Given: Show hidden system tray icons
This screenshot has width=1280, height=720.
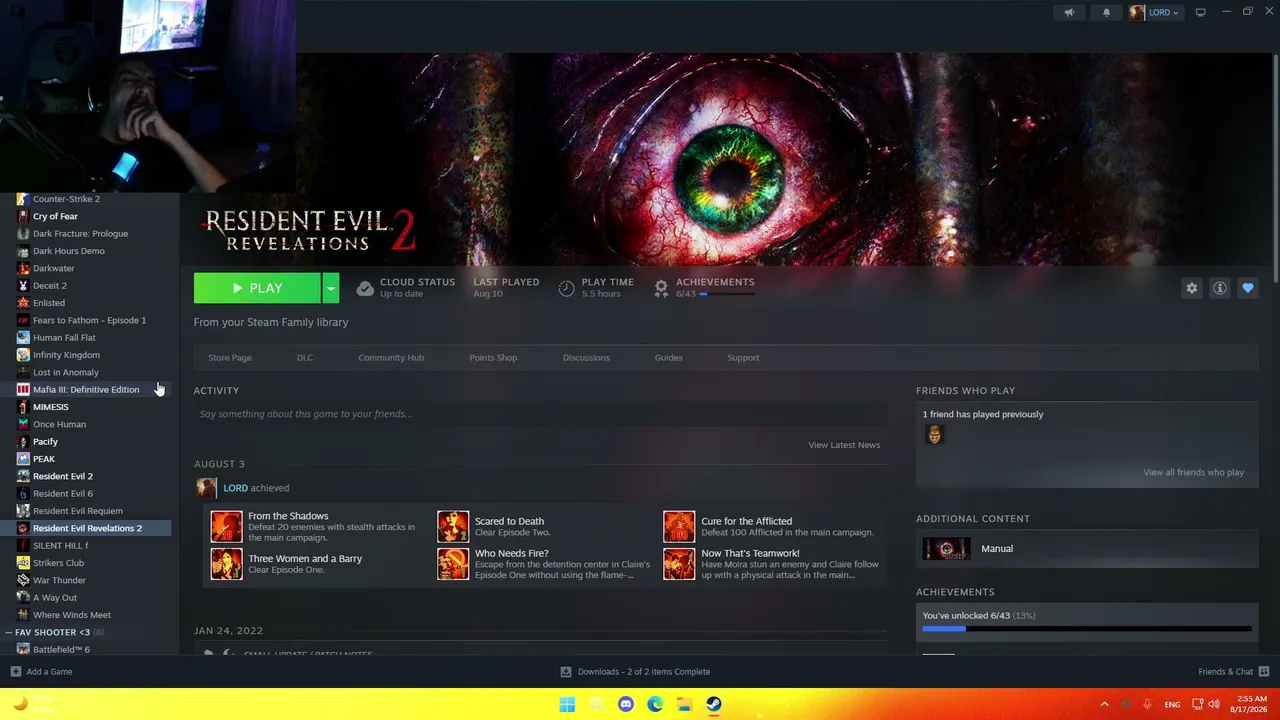Looking at the screenshot, I should tap(1104, 704).
